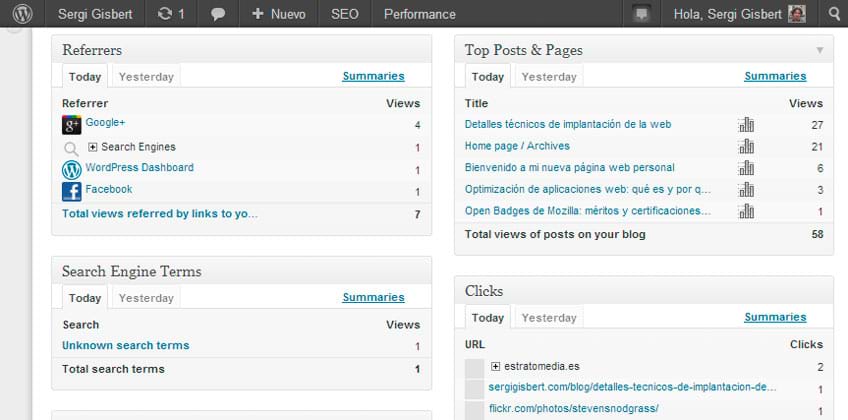Open the Performance menu

(419, 14)
